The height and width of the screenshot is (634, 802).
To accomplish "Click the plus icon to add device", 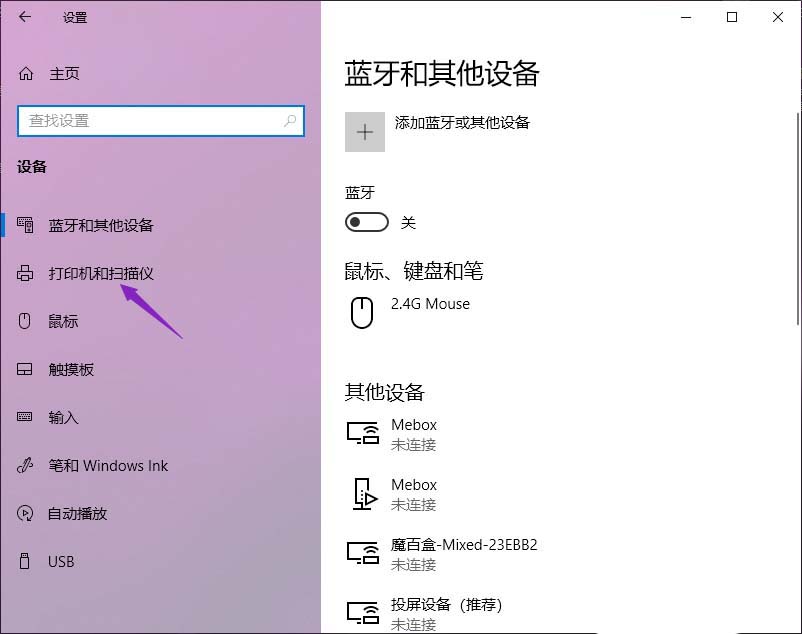I will tap(365, 132).
